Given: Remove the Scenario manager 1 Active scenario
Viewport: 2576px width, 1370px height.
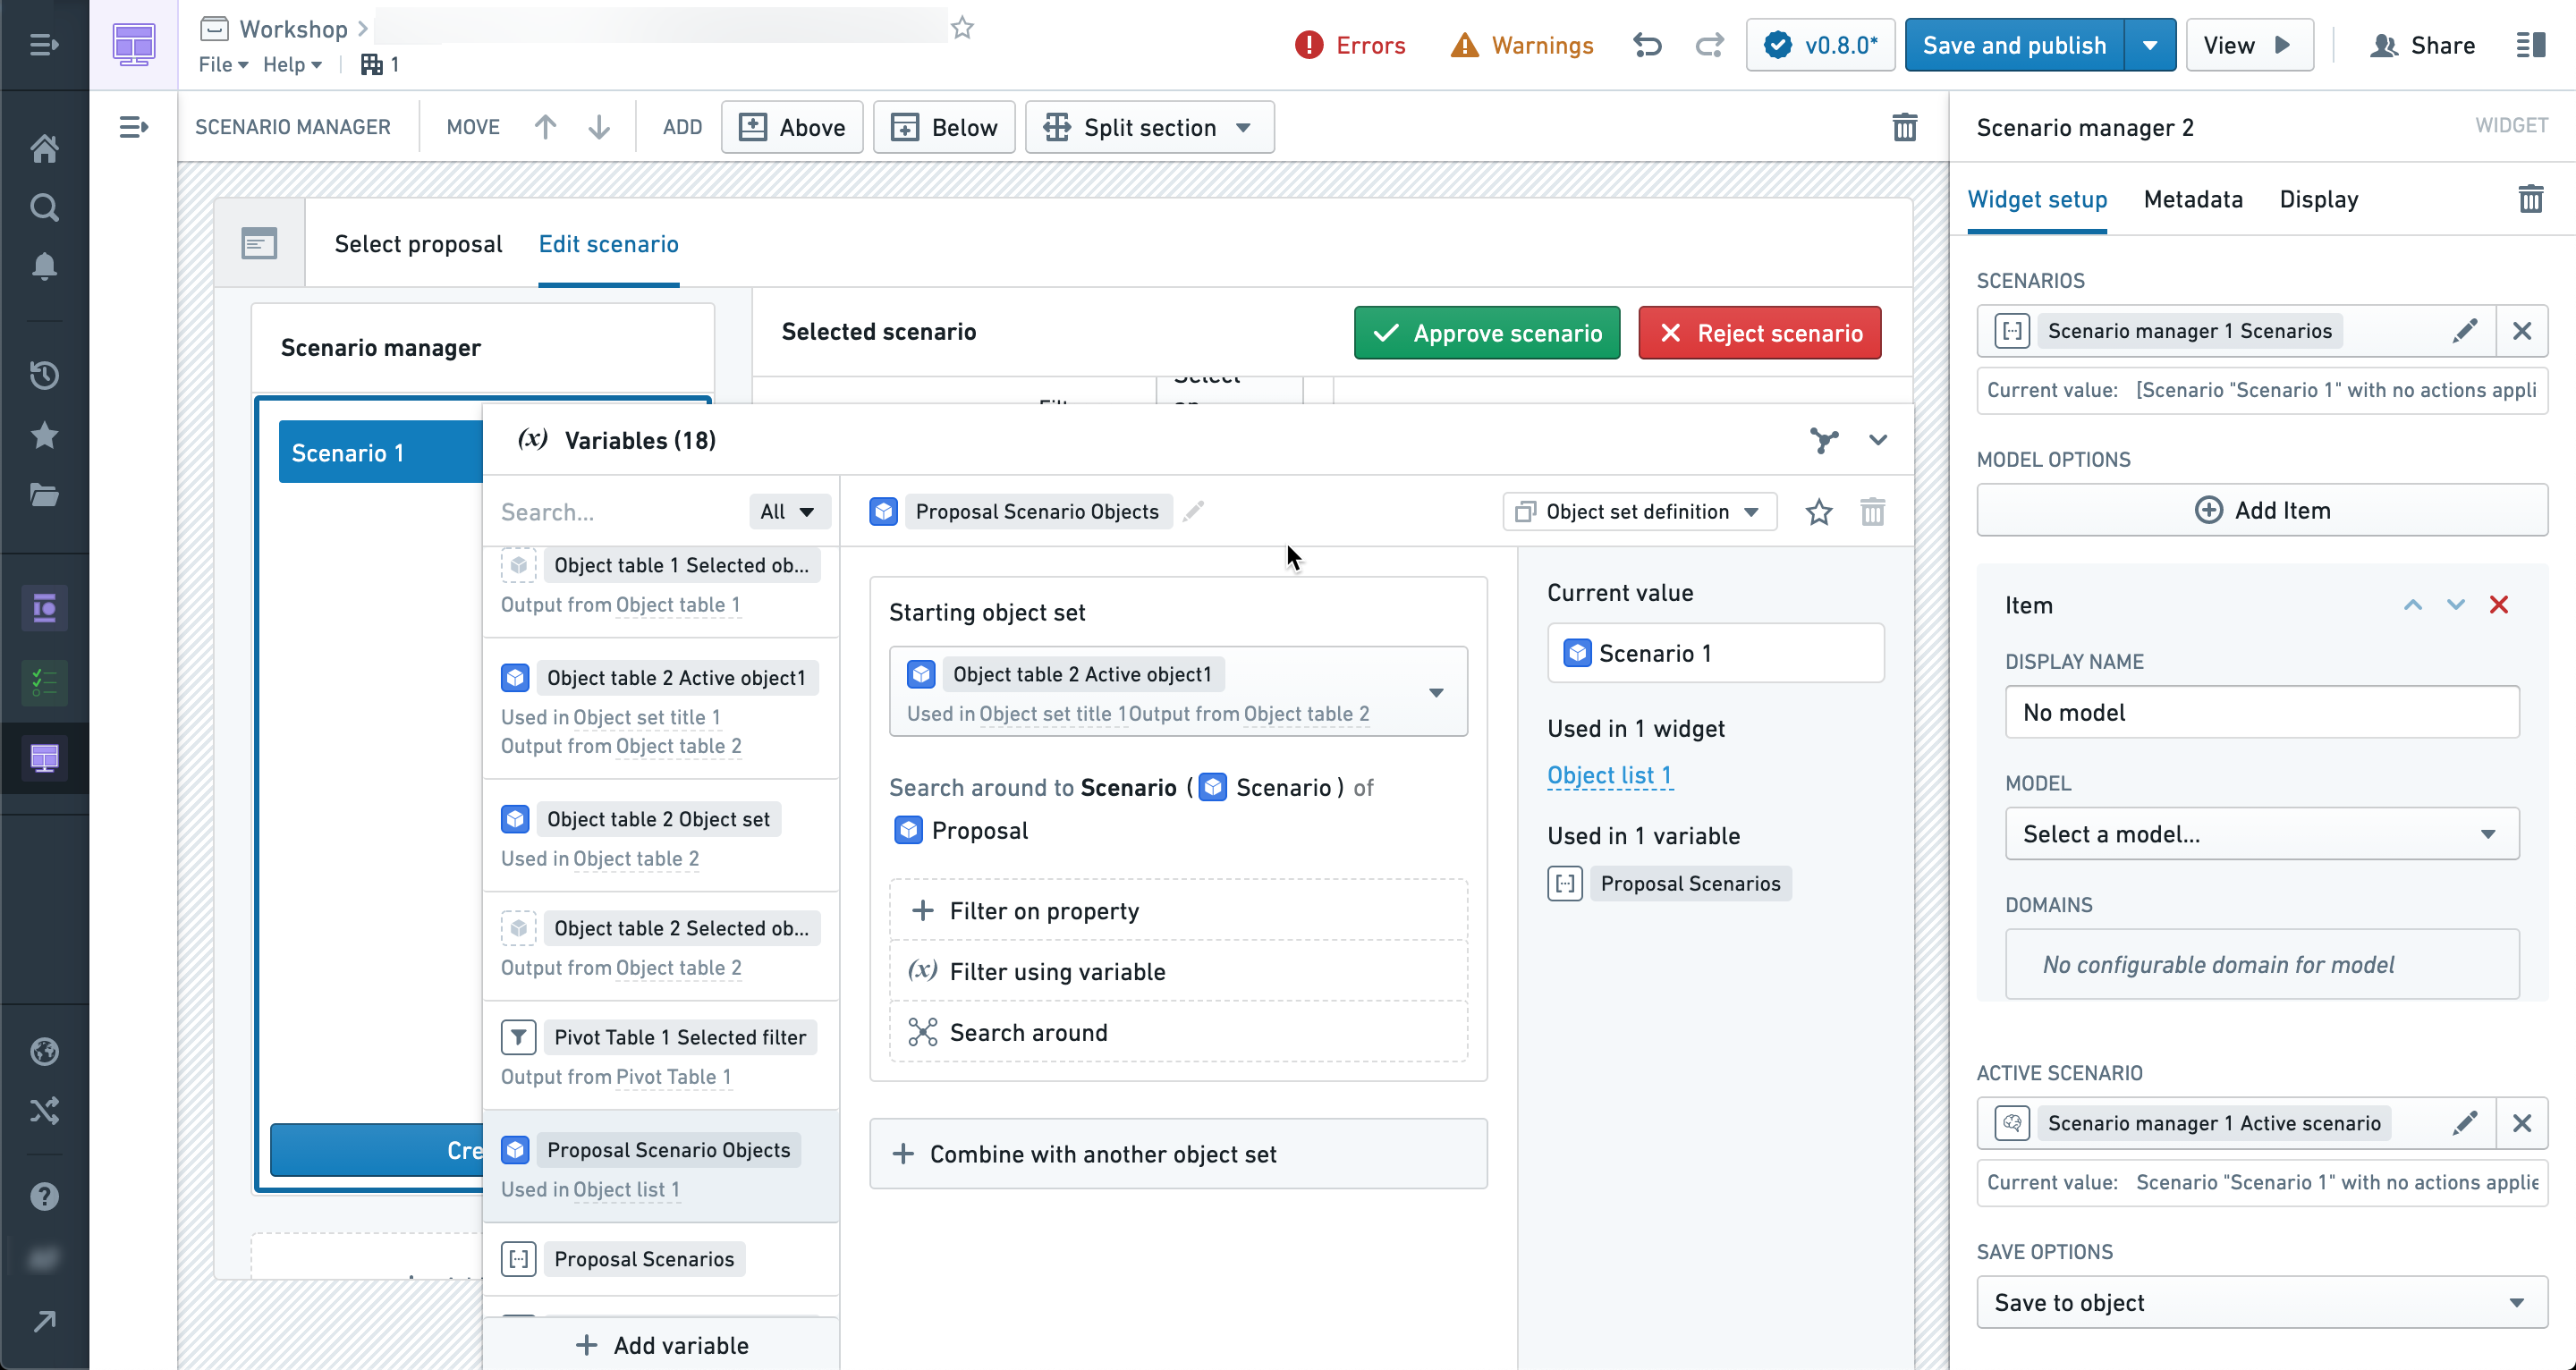Looking at the screenshot, I should (2522, 1123).
